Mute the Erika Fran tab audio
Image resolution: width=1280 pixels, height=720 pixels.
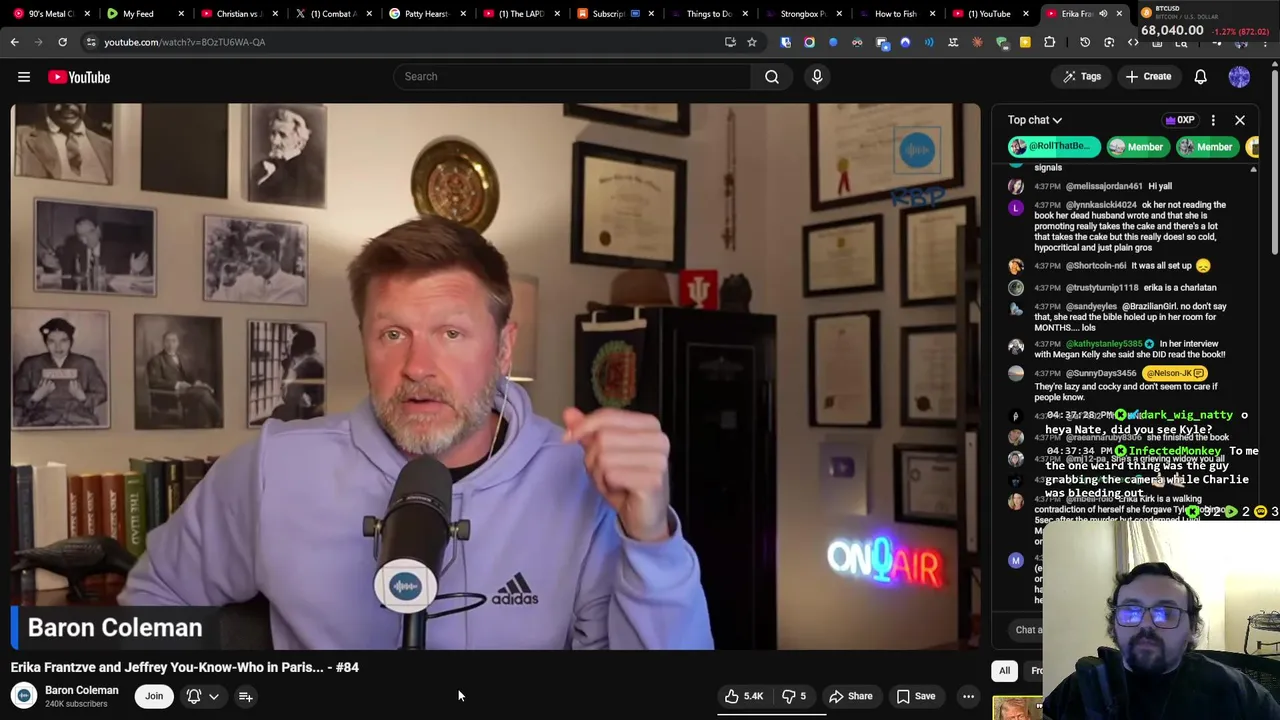coord(1103,14)
